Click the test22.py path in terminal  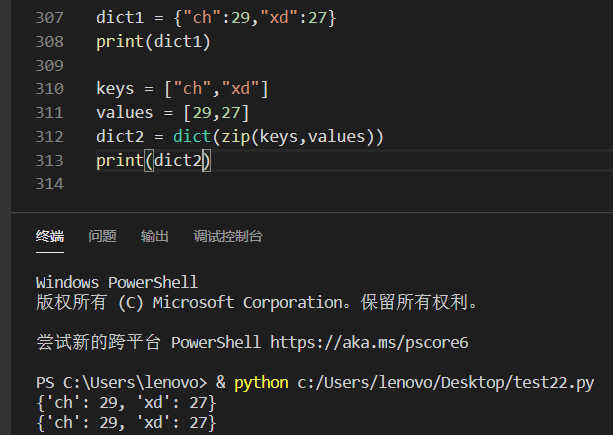click(446, 383)
